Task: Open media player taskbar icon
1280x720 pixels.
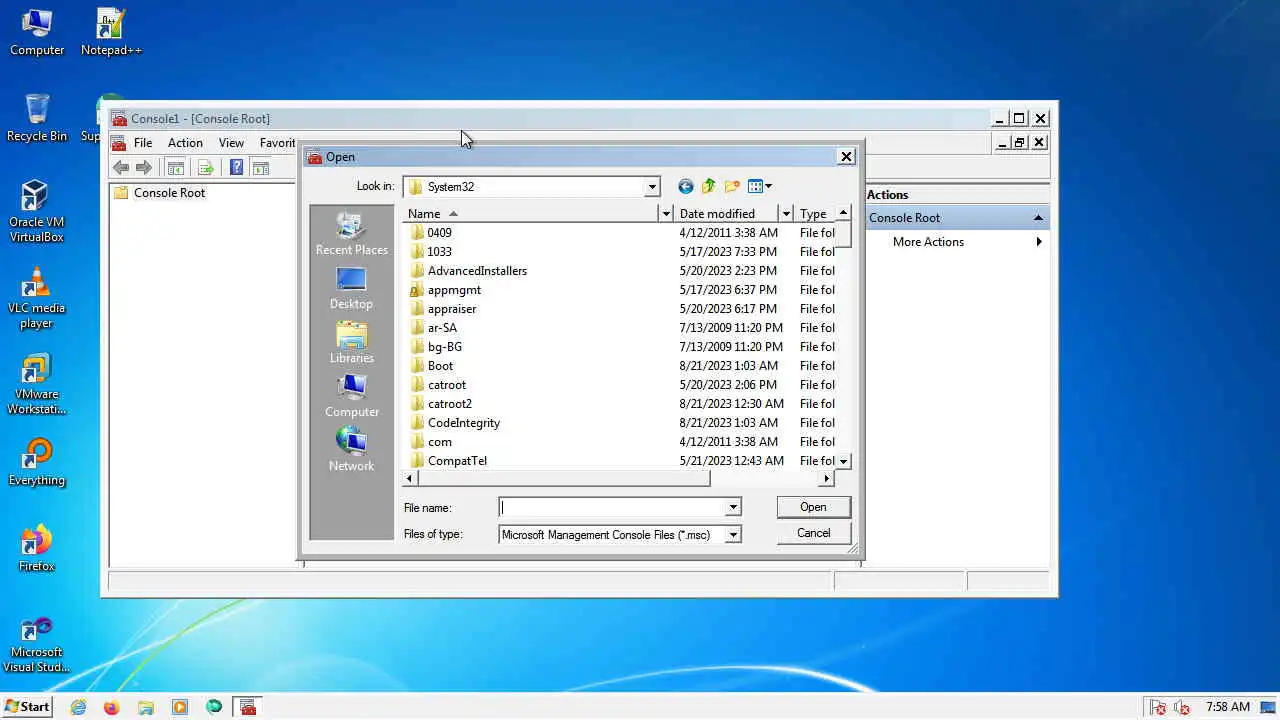Action: click(180, 707)
